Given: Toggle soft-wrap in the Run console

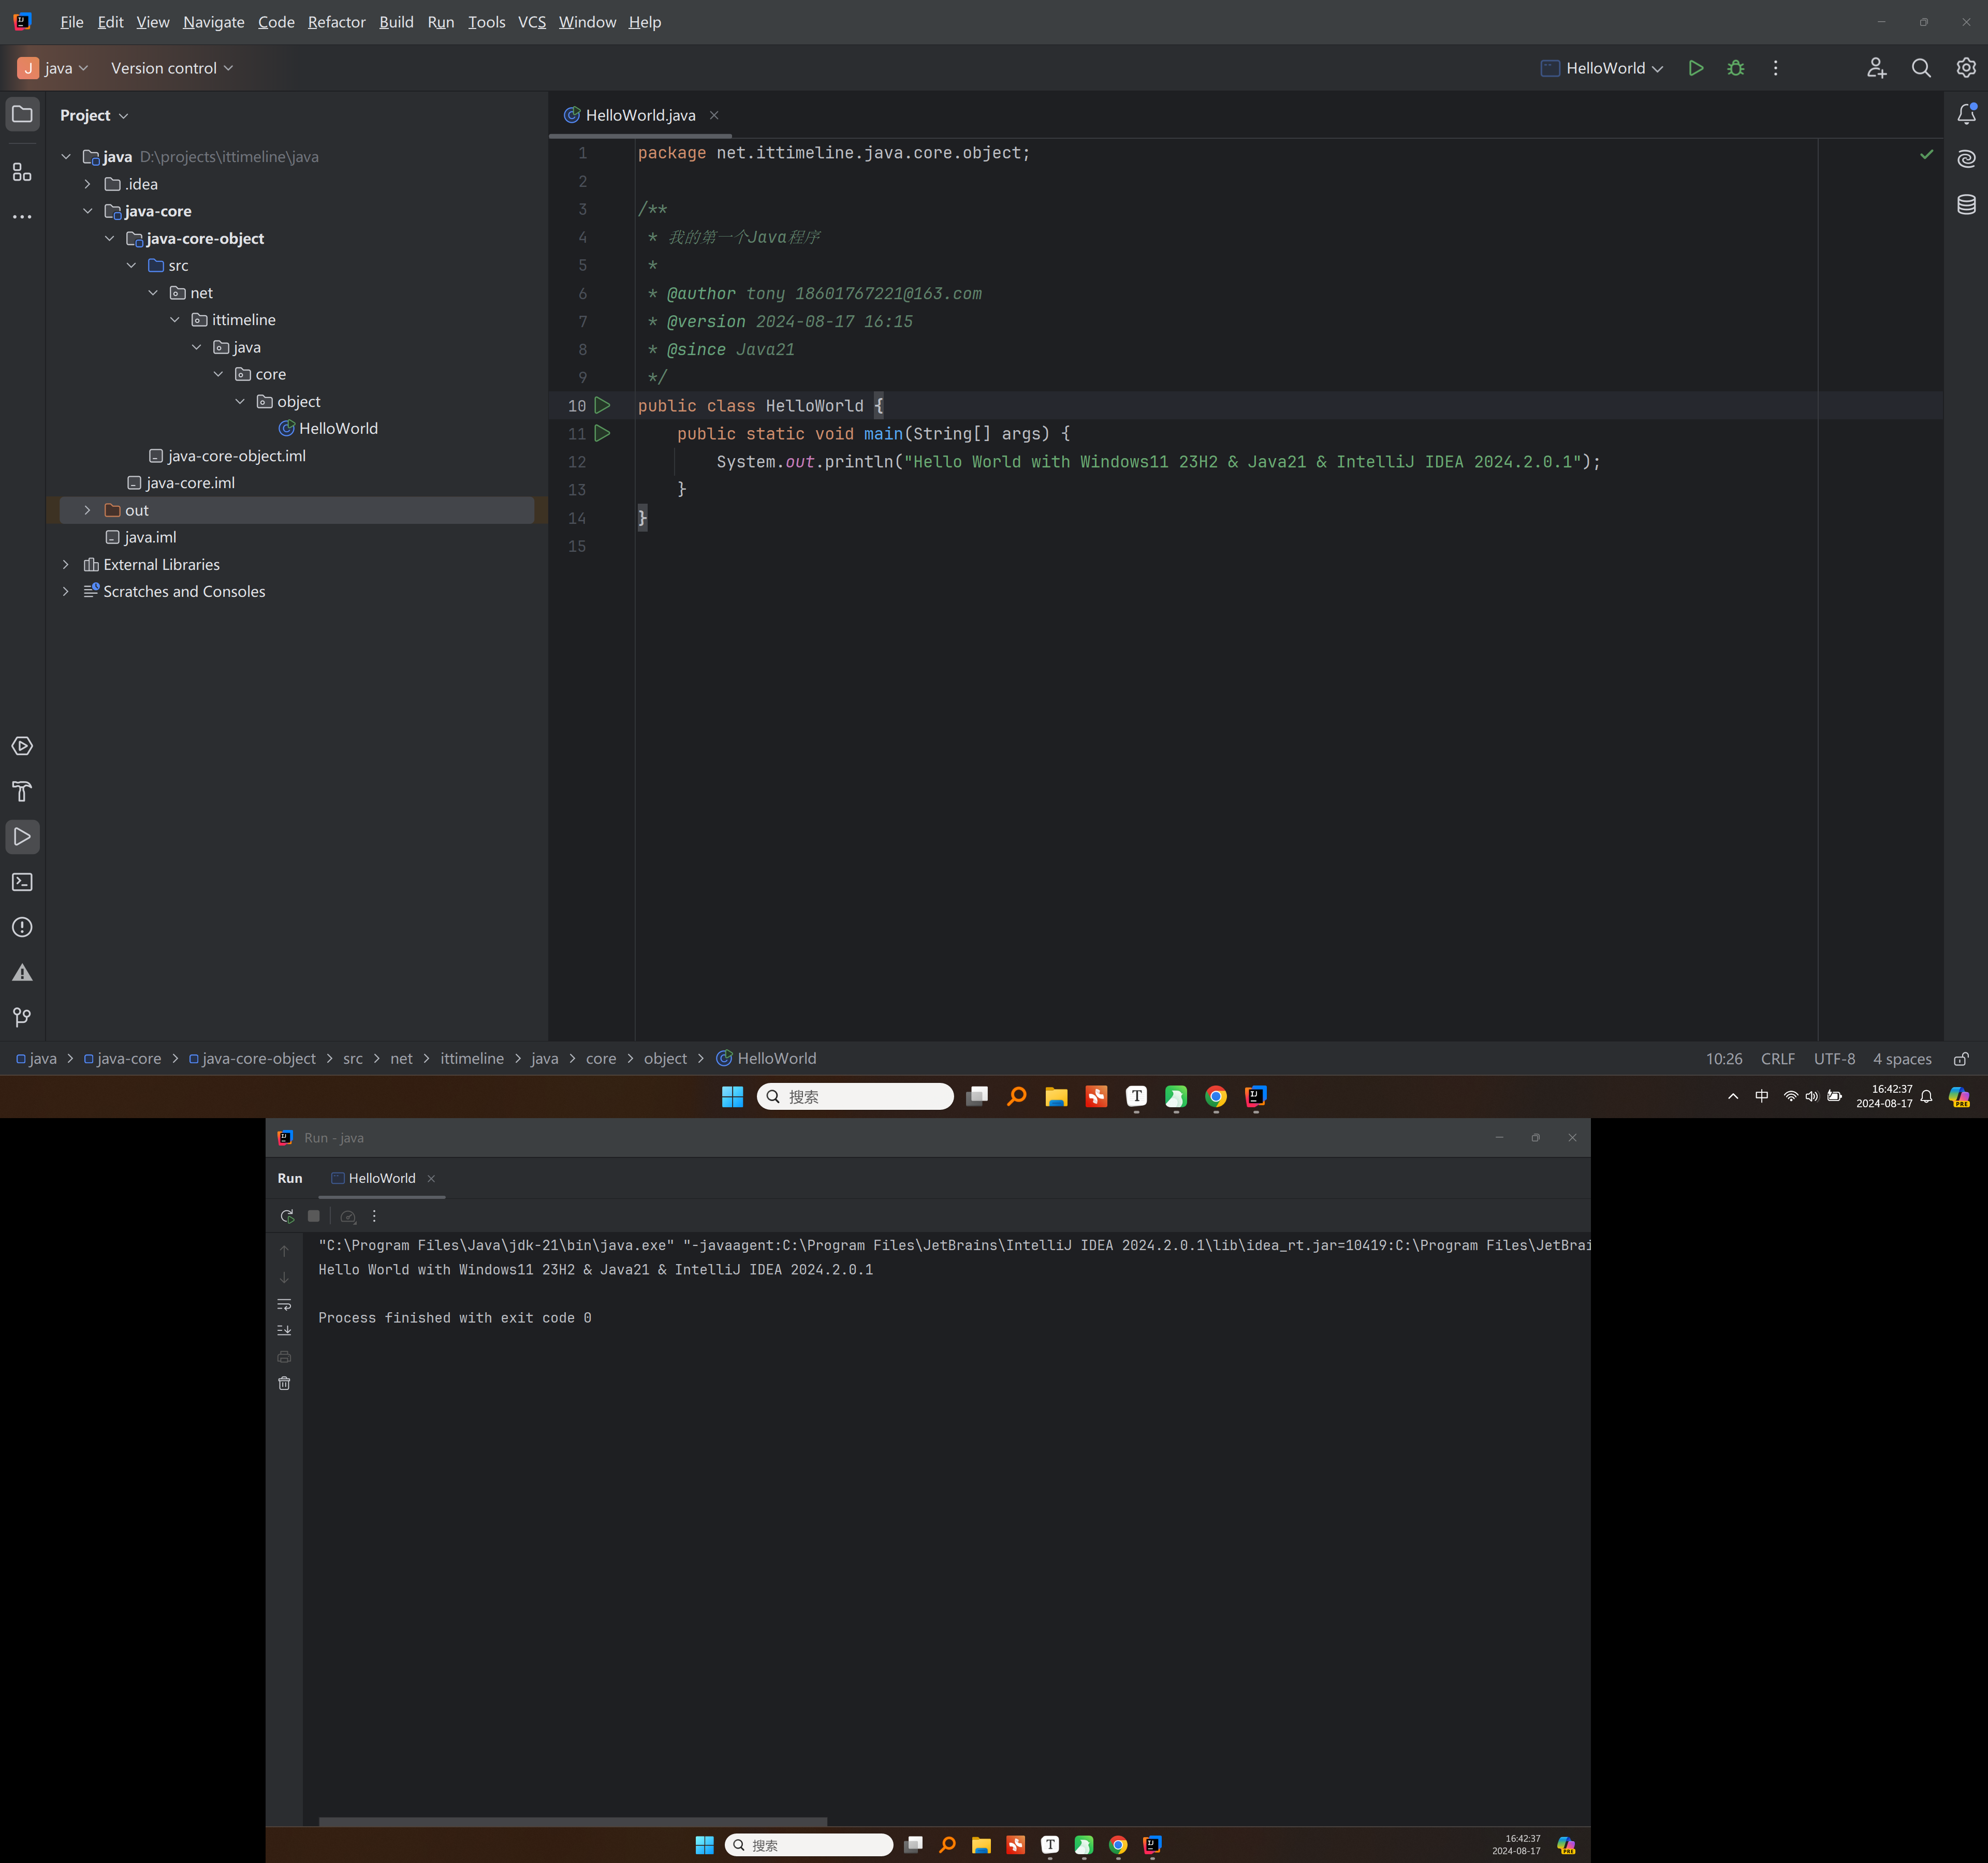Looking at the screenshot, I should [x=284, y=1304].
